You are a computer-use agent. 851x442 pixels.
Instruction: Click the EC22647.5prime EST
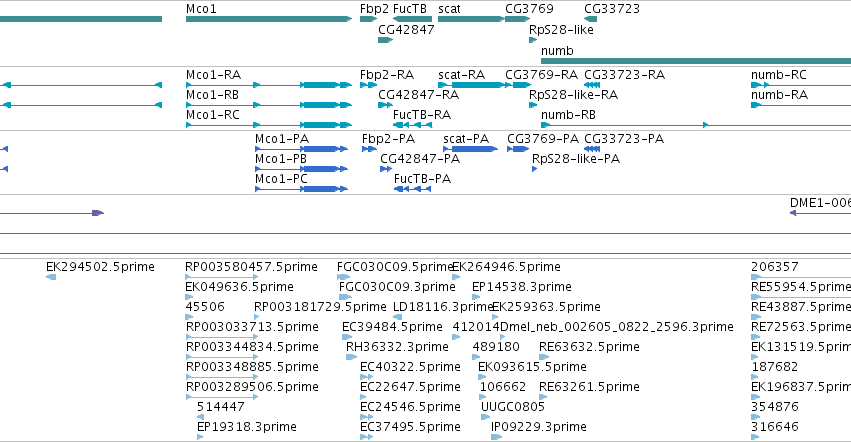coord(410,387)
